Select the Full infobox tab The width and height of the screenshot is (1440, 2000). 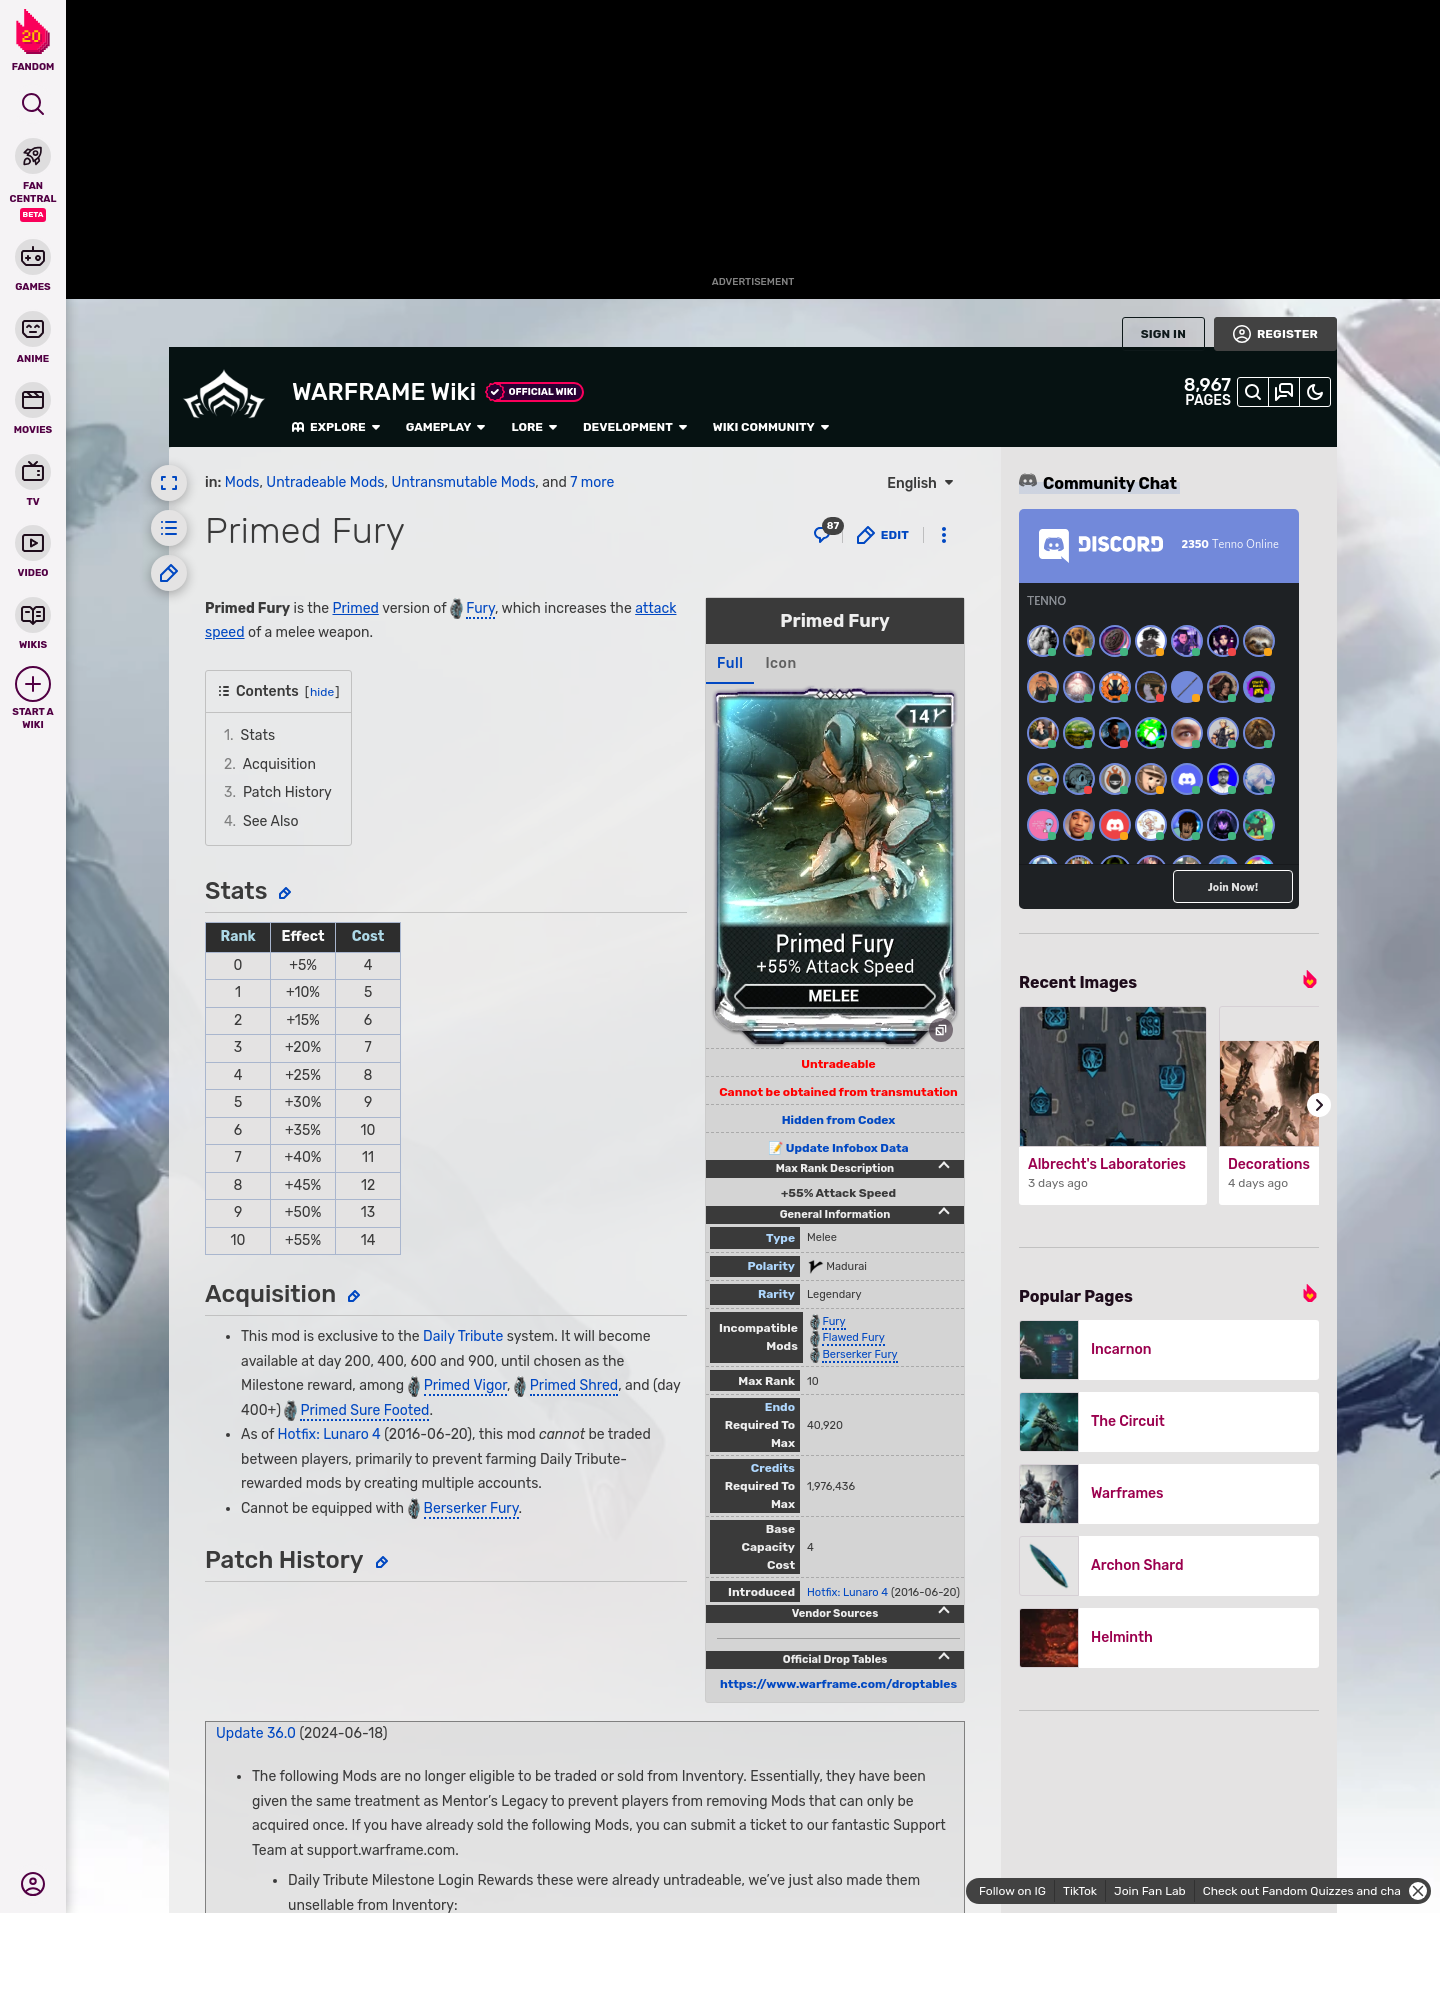tap(730, 663)
